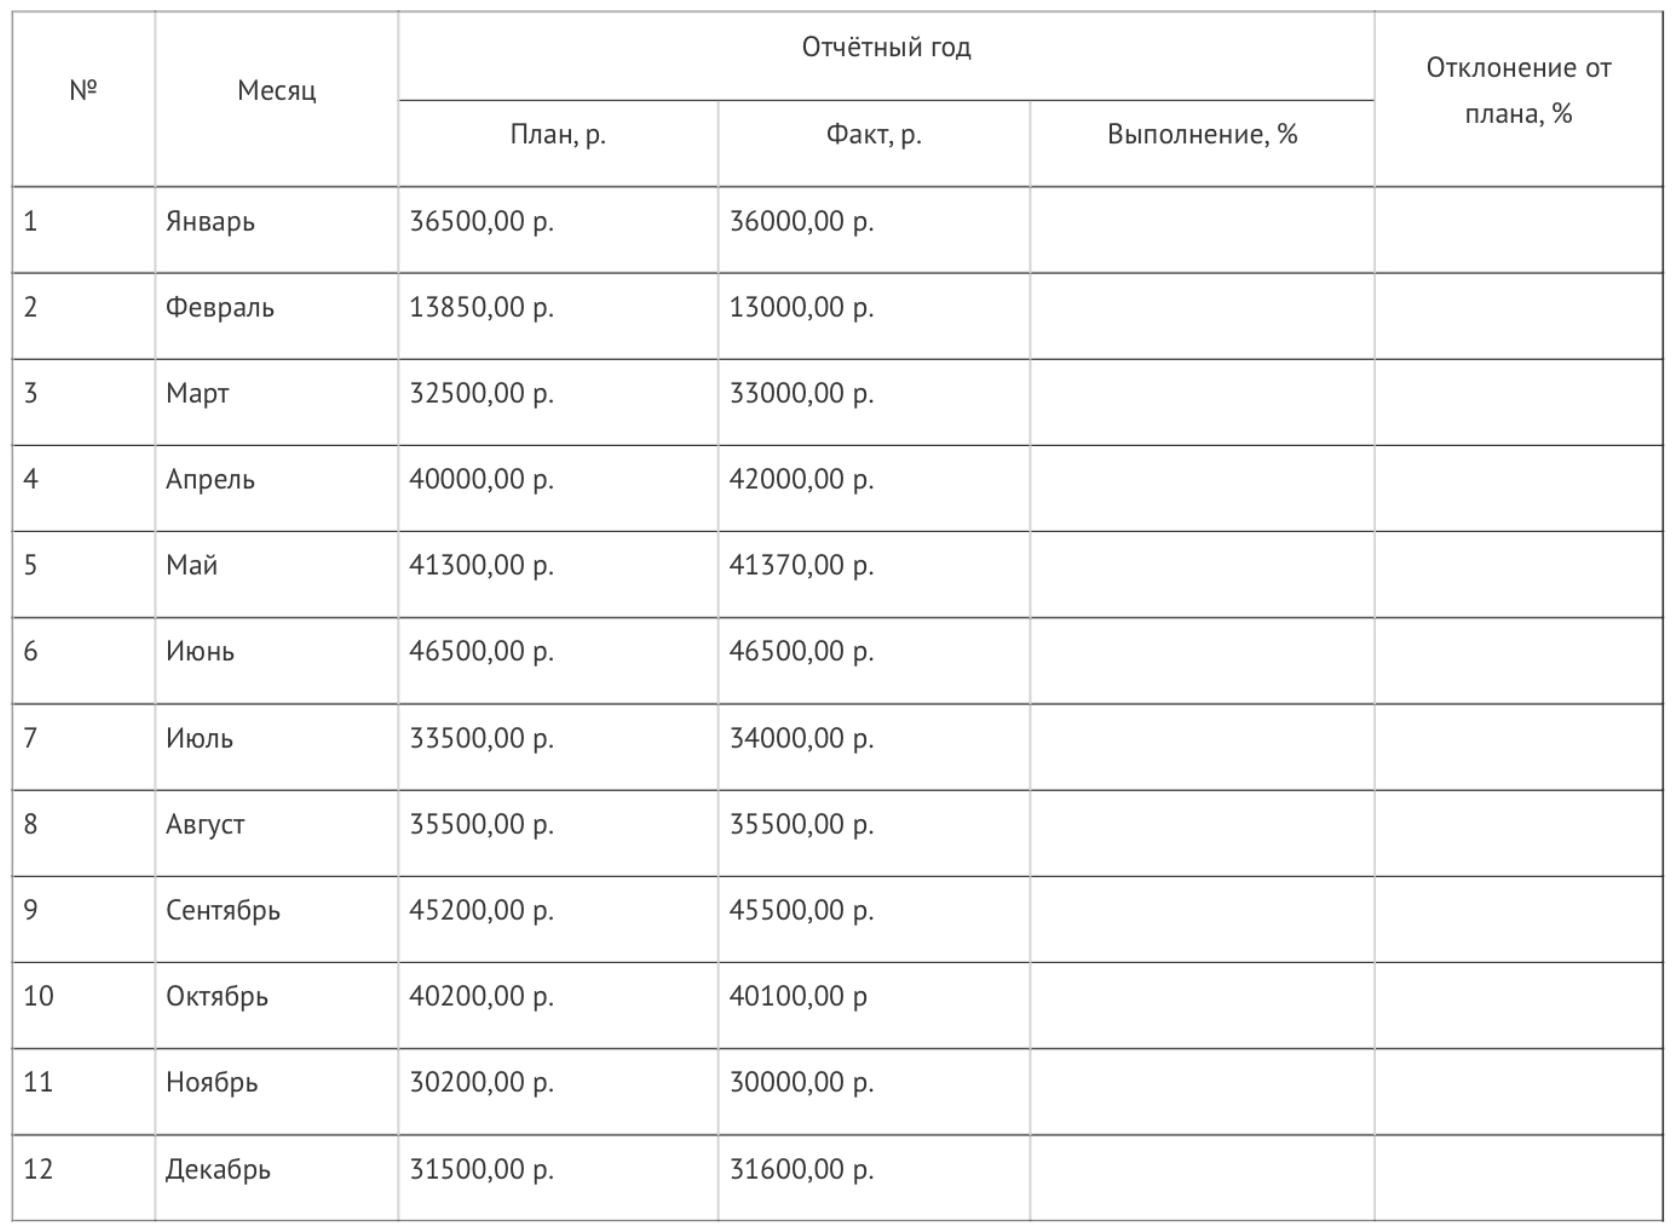Select the "Отклонение от плана, %" header
The image size is (1673, 1225).
point(1518,91)
